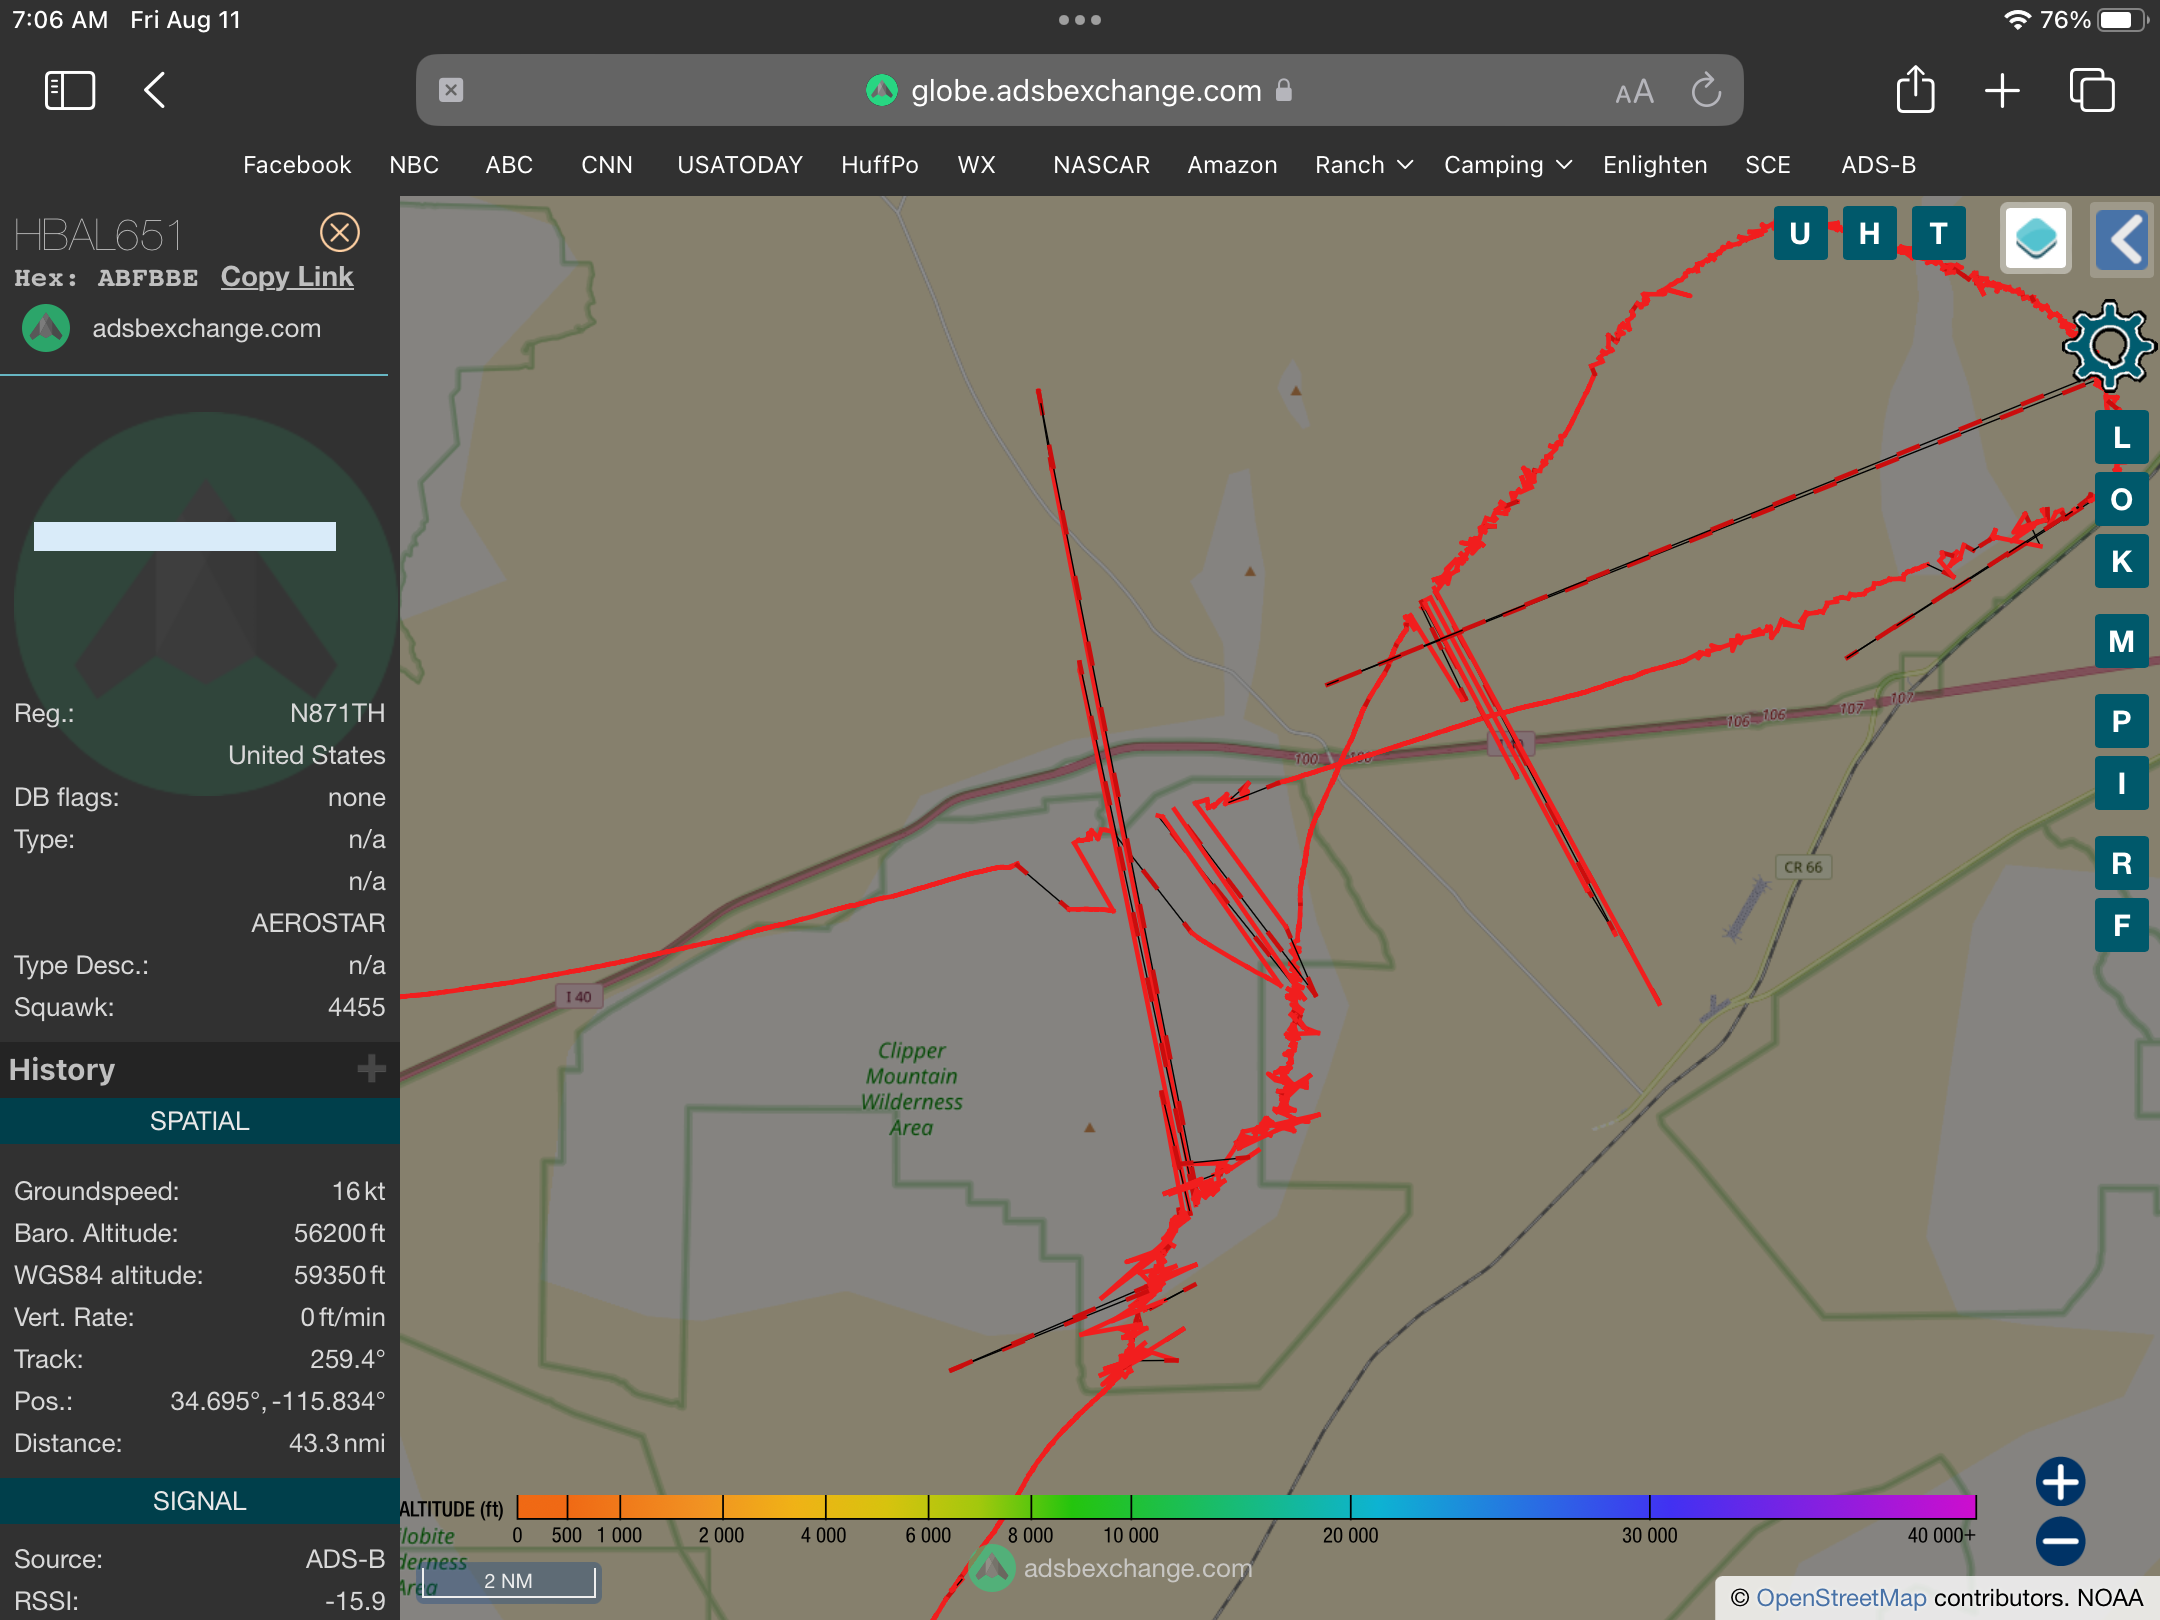Open the ABC bookmark
This screenshot has width=2160, height=1620.
coord(509,165)
